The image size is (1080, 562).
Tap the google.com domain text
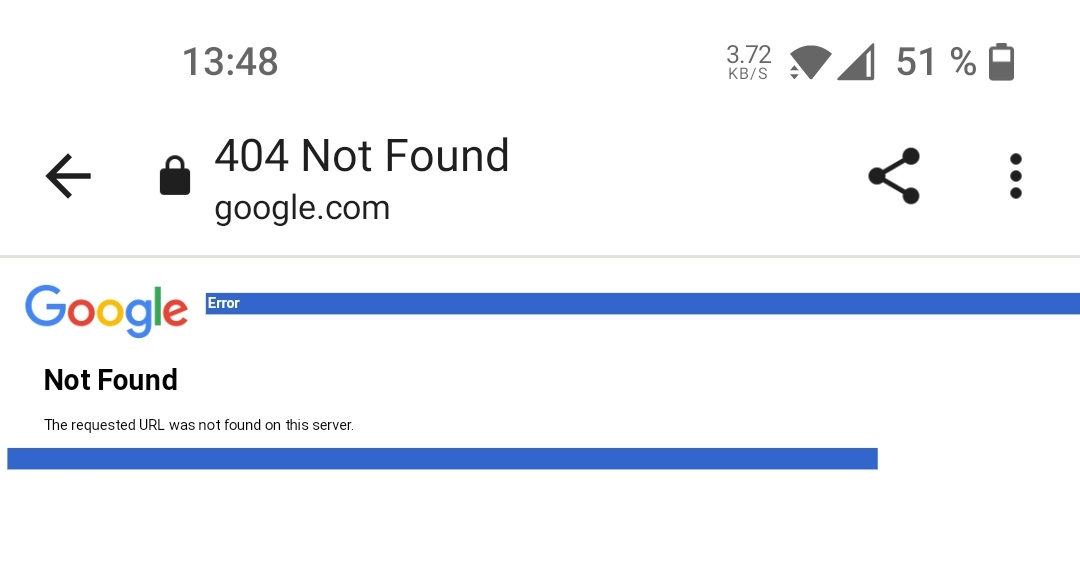302,208
